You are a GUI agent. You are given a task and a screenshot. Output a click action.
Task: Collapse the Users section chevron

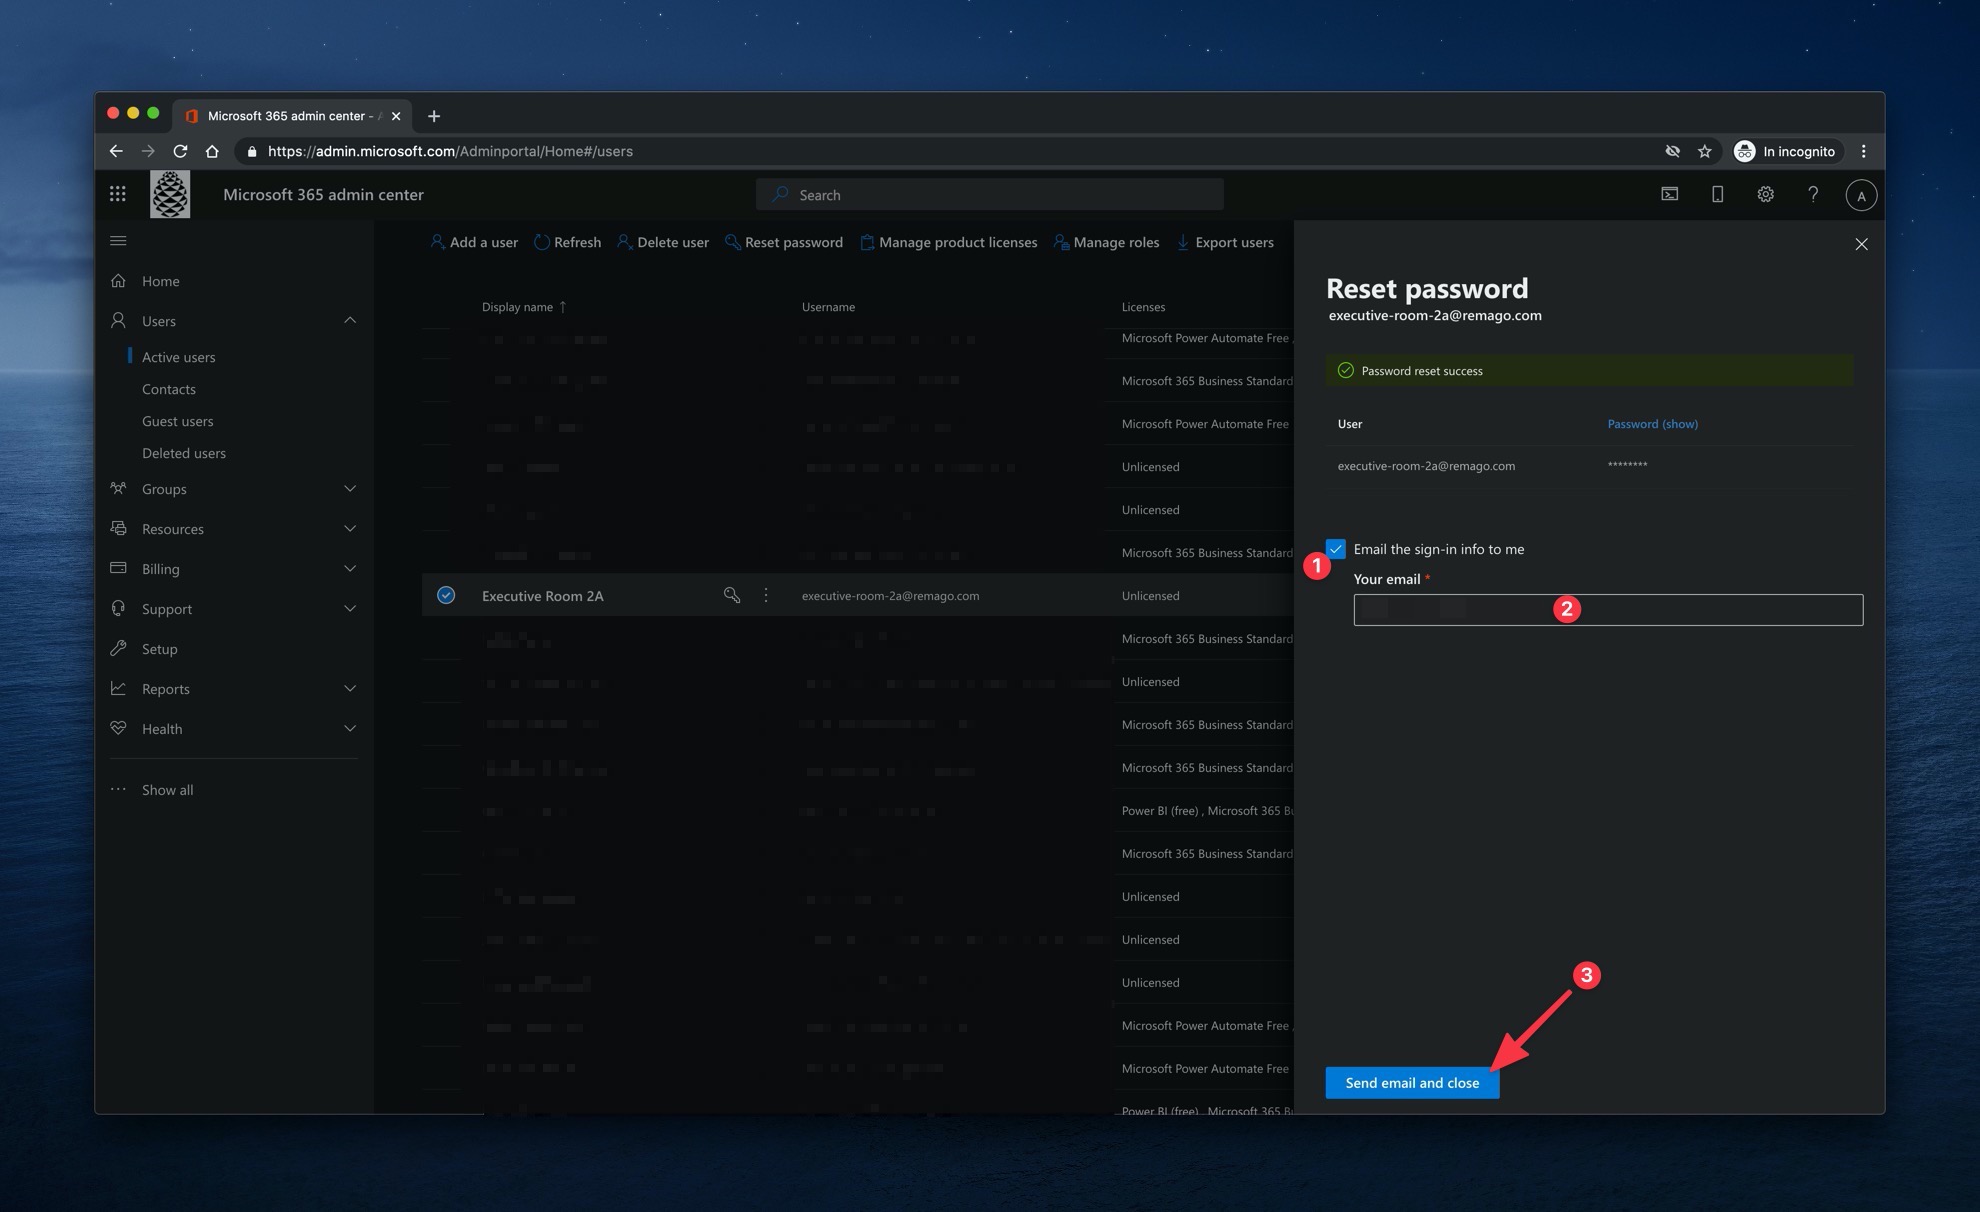tap(350, 320)
